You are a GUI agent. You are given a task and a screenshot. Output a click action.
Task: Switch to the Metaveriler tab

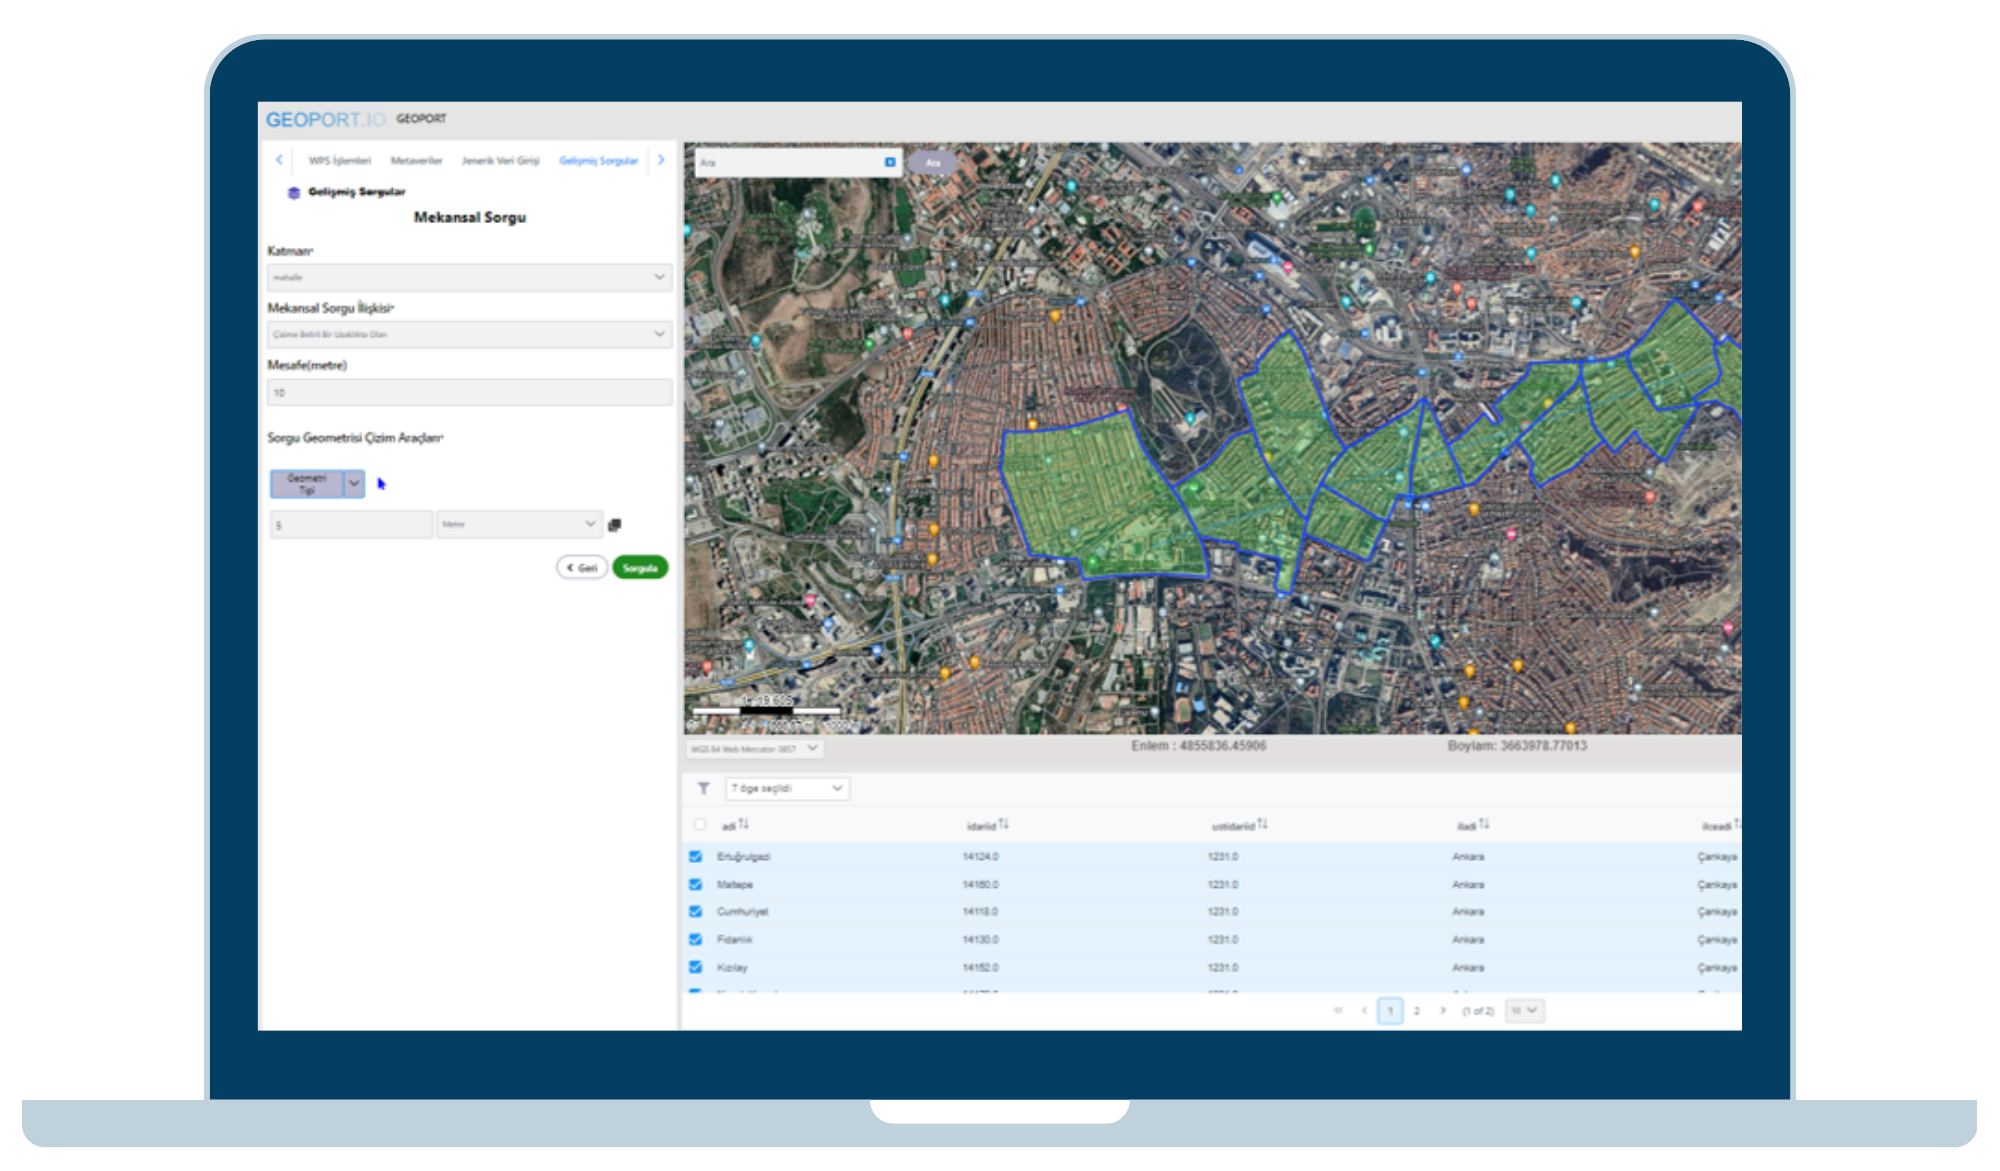[x=416, y=161]
